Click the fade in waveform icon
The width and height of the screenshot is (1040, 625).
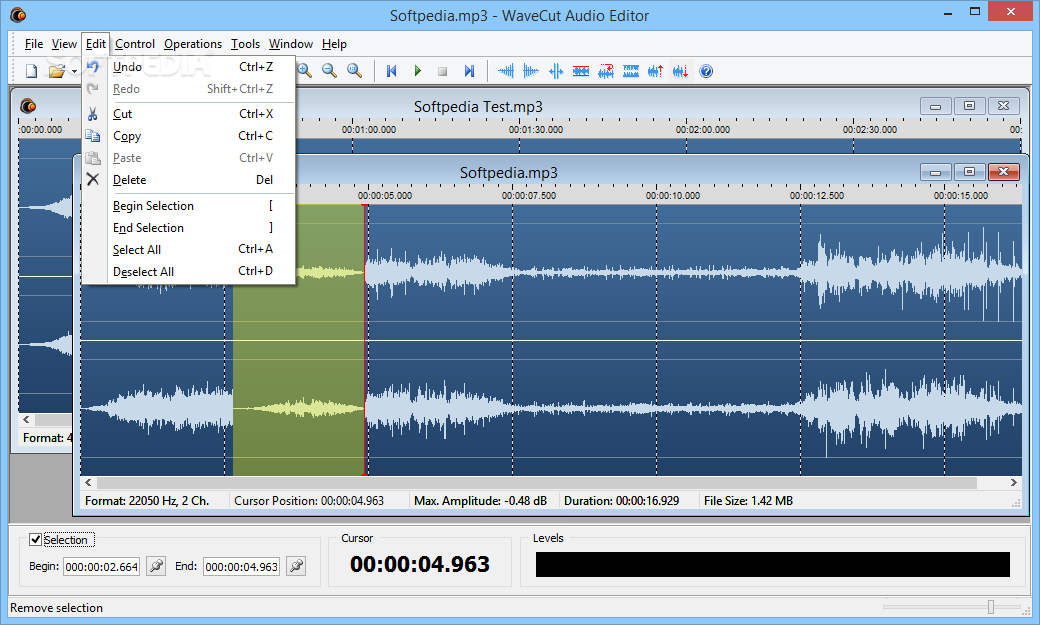(x=506, y=71)
